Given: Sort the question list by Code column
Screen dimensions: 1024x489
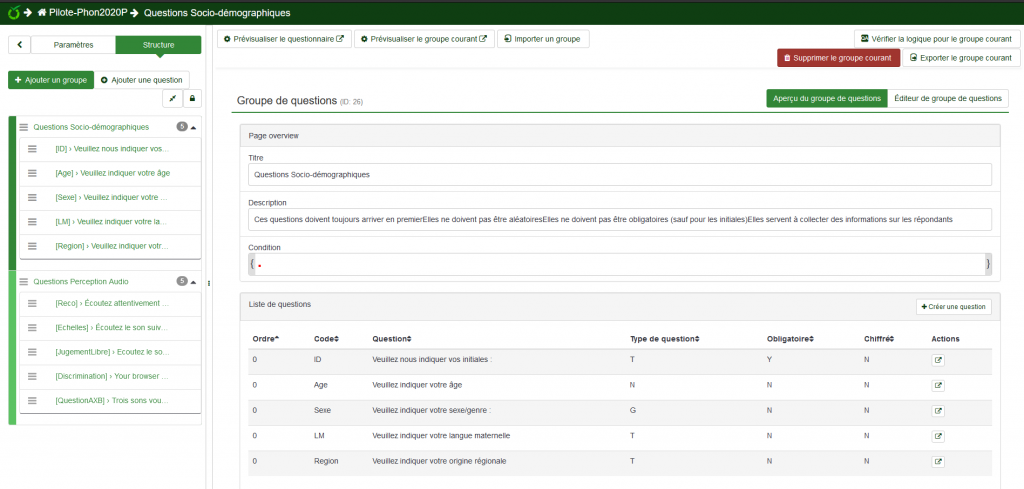Looking at the screenshot, I should (327, 338).
